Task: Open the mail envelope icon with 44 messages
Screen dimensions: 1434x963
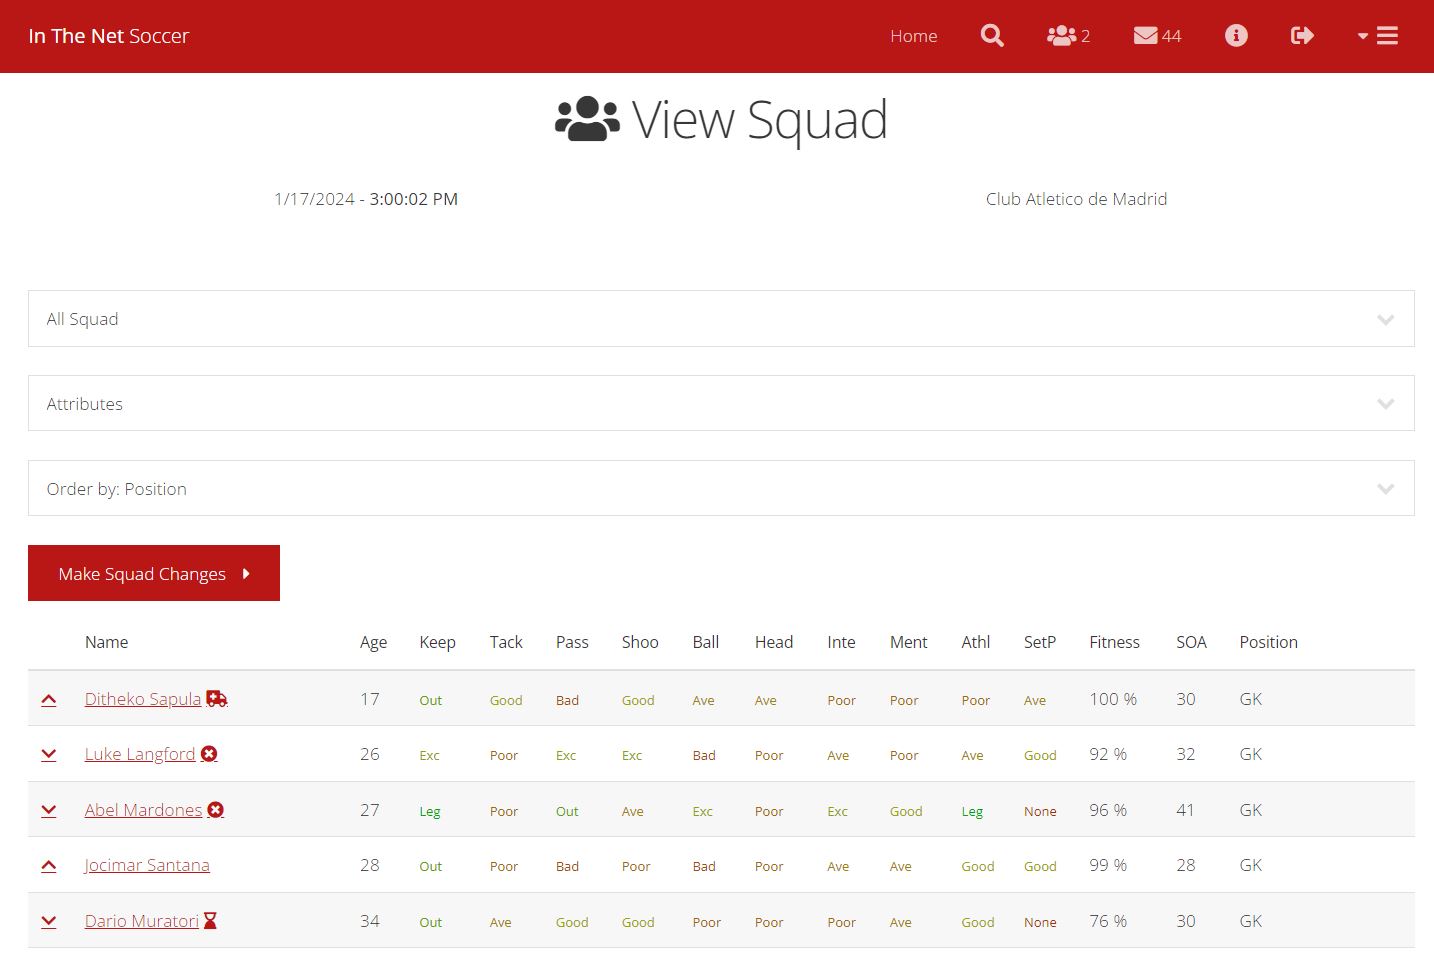Action: (1157, 36)
